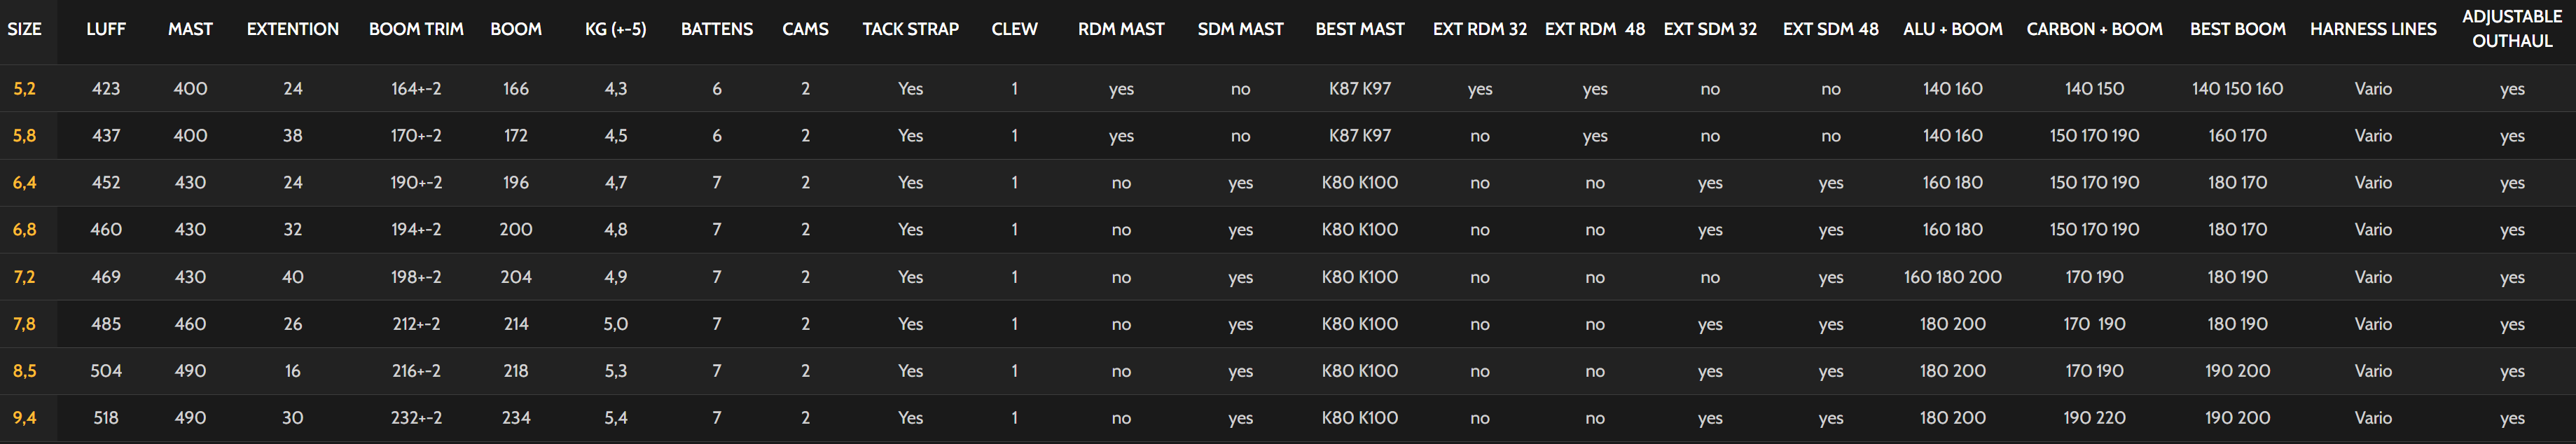
Task: Select the LUFF column header
Action: 106,29
